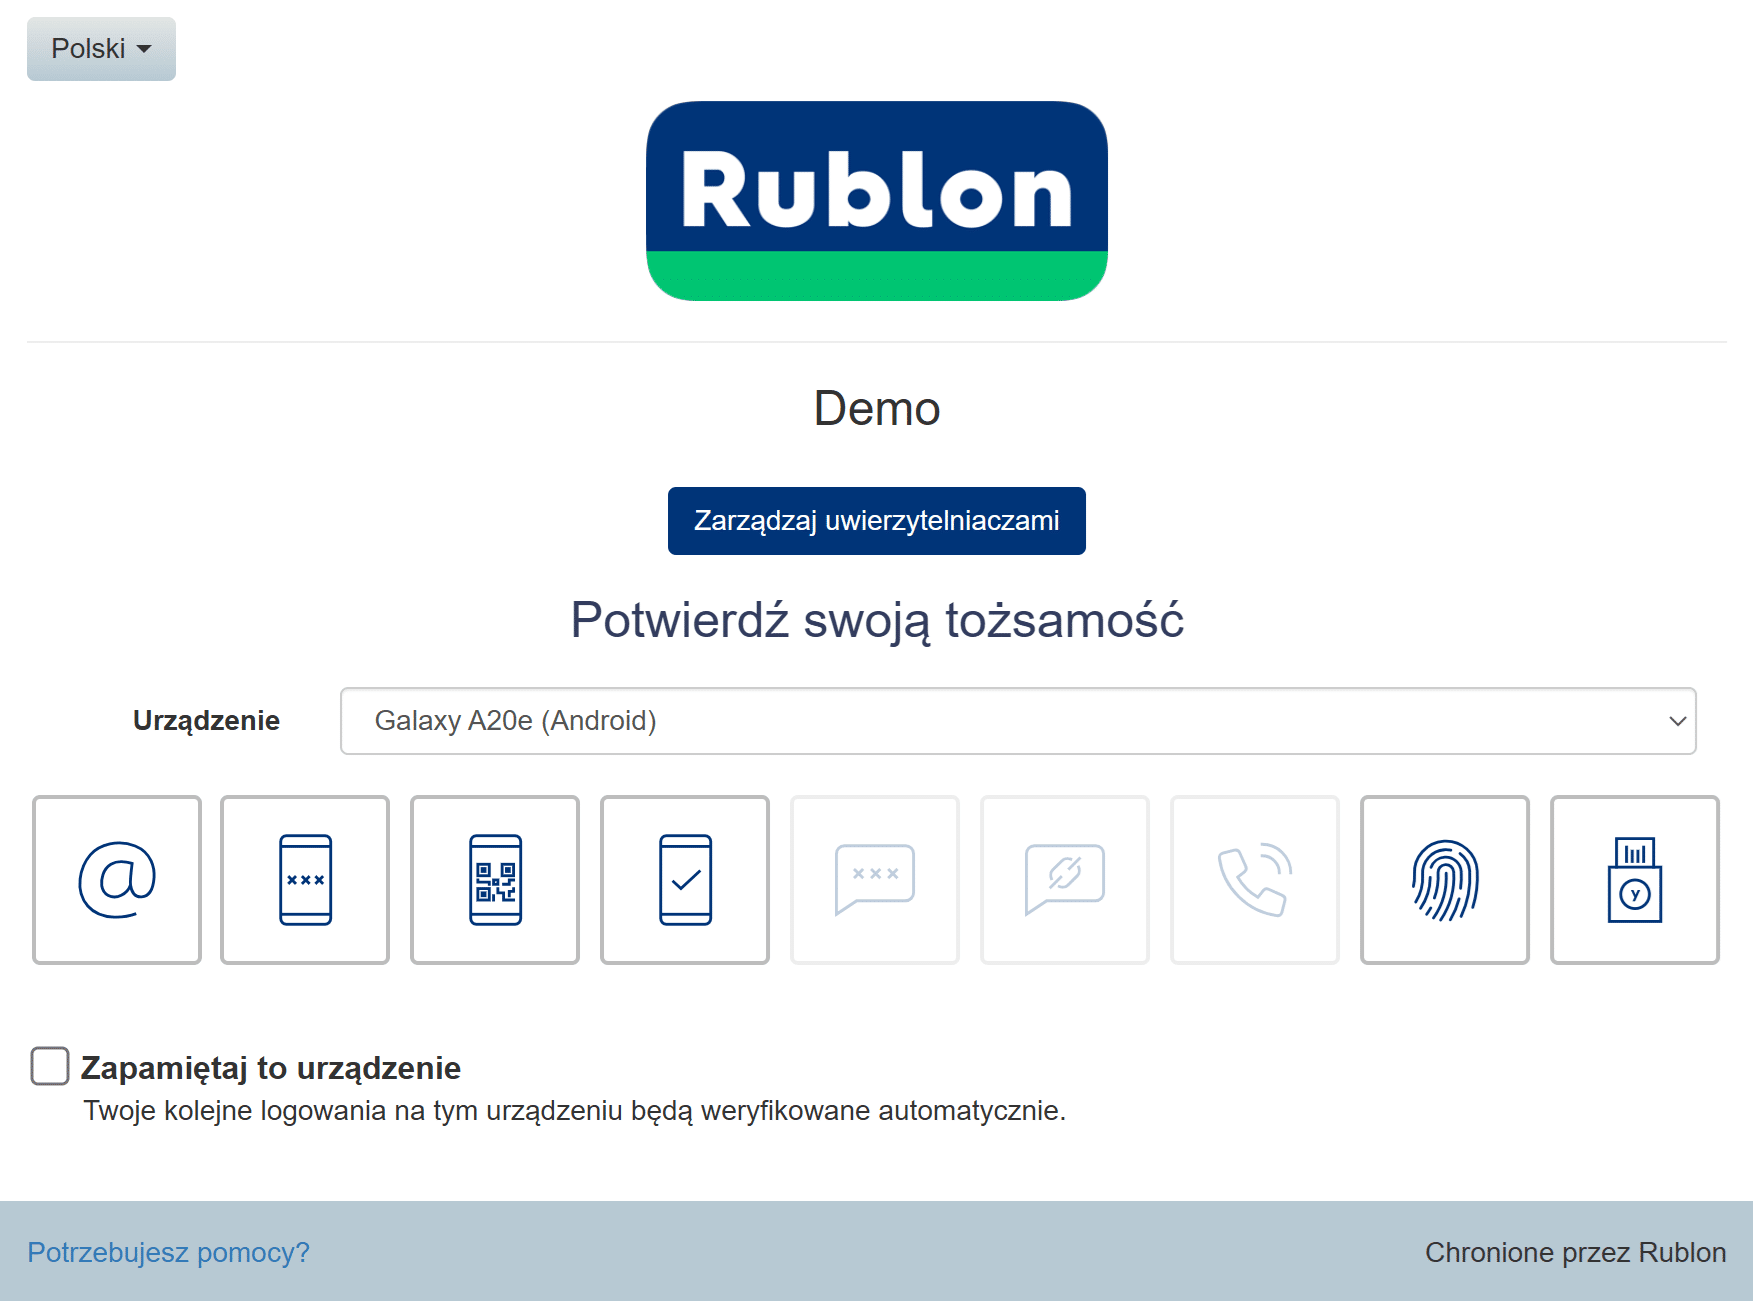Select the mobile passcode authentication icon

tap(305, 880)
